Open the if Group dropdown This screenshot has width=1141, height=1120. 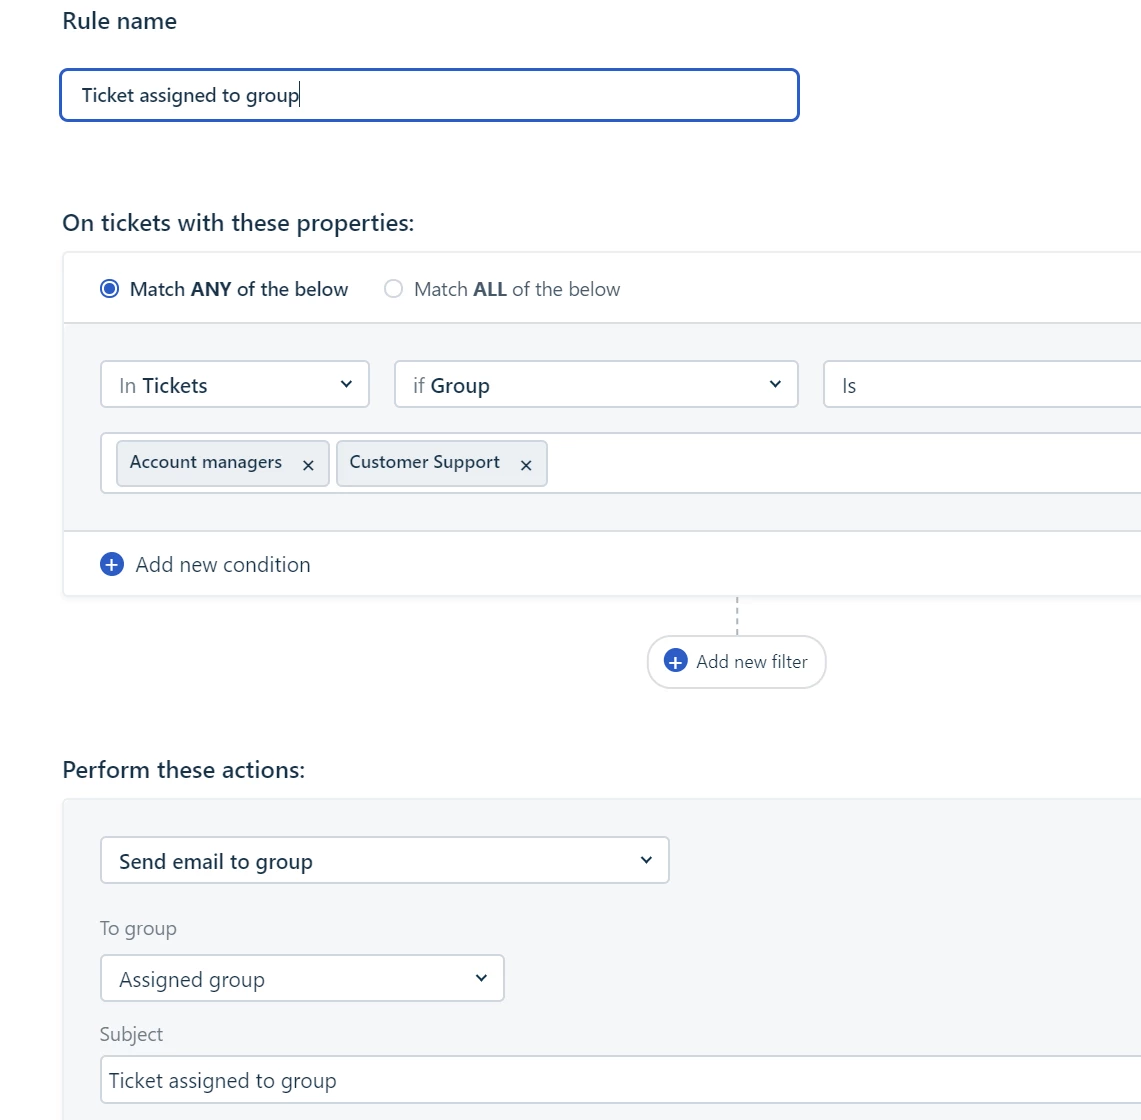coord(596,385)
